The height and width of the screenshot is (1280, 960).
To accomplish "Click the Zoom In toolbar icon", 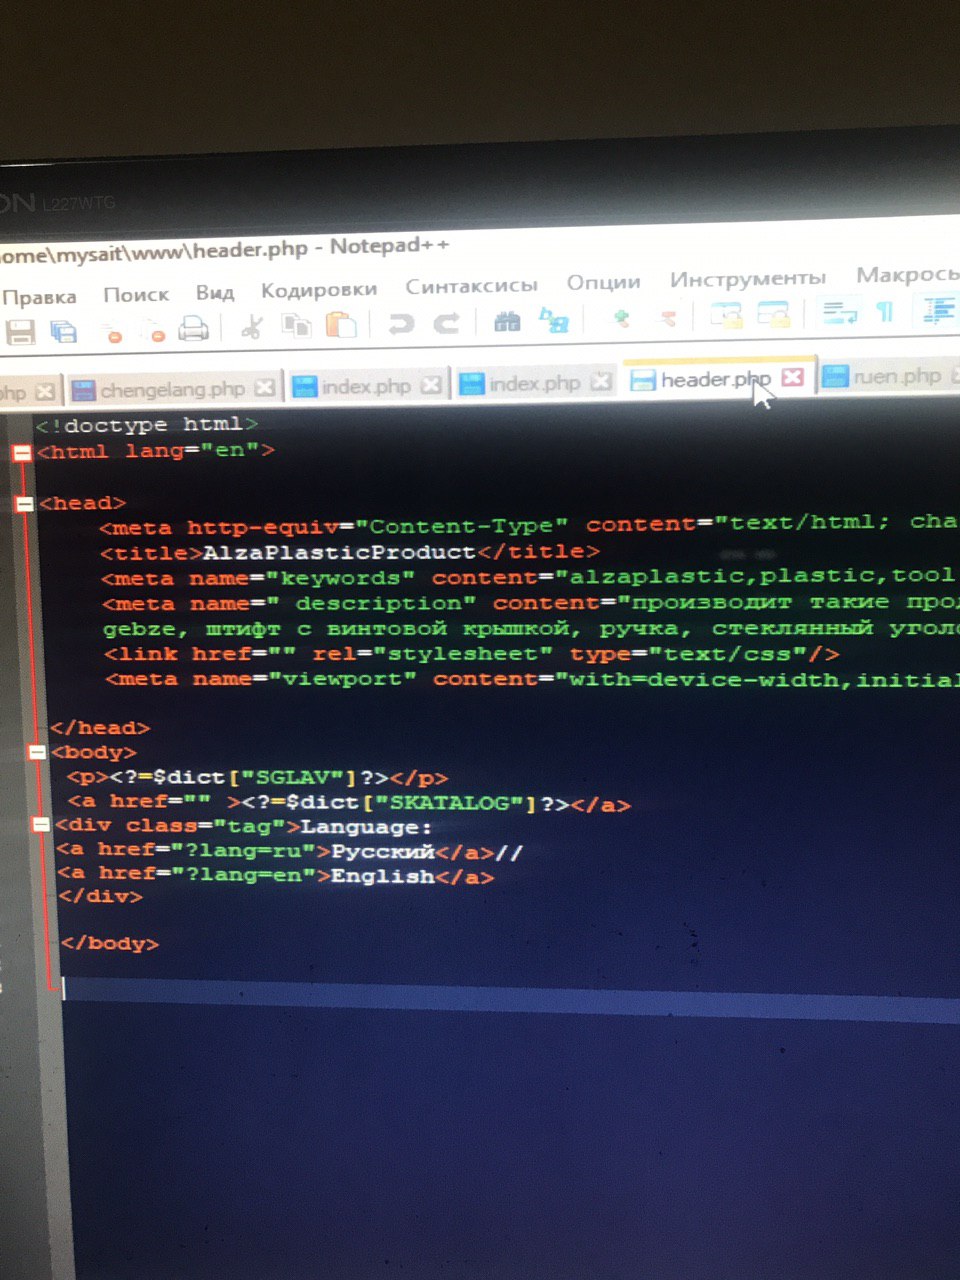I will 621,318.
